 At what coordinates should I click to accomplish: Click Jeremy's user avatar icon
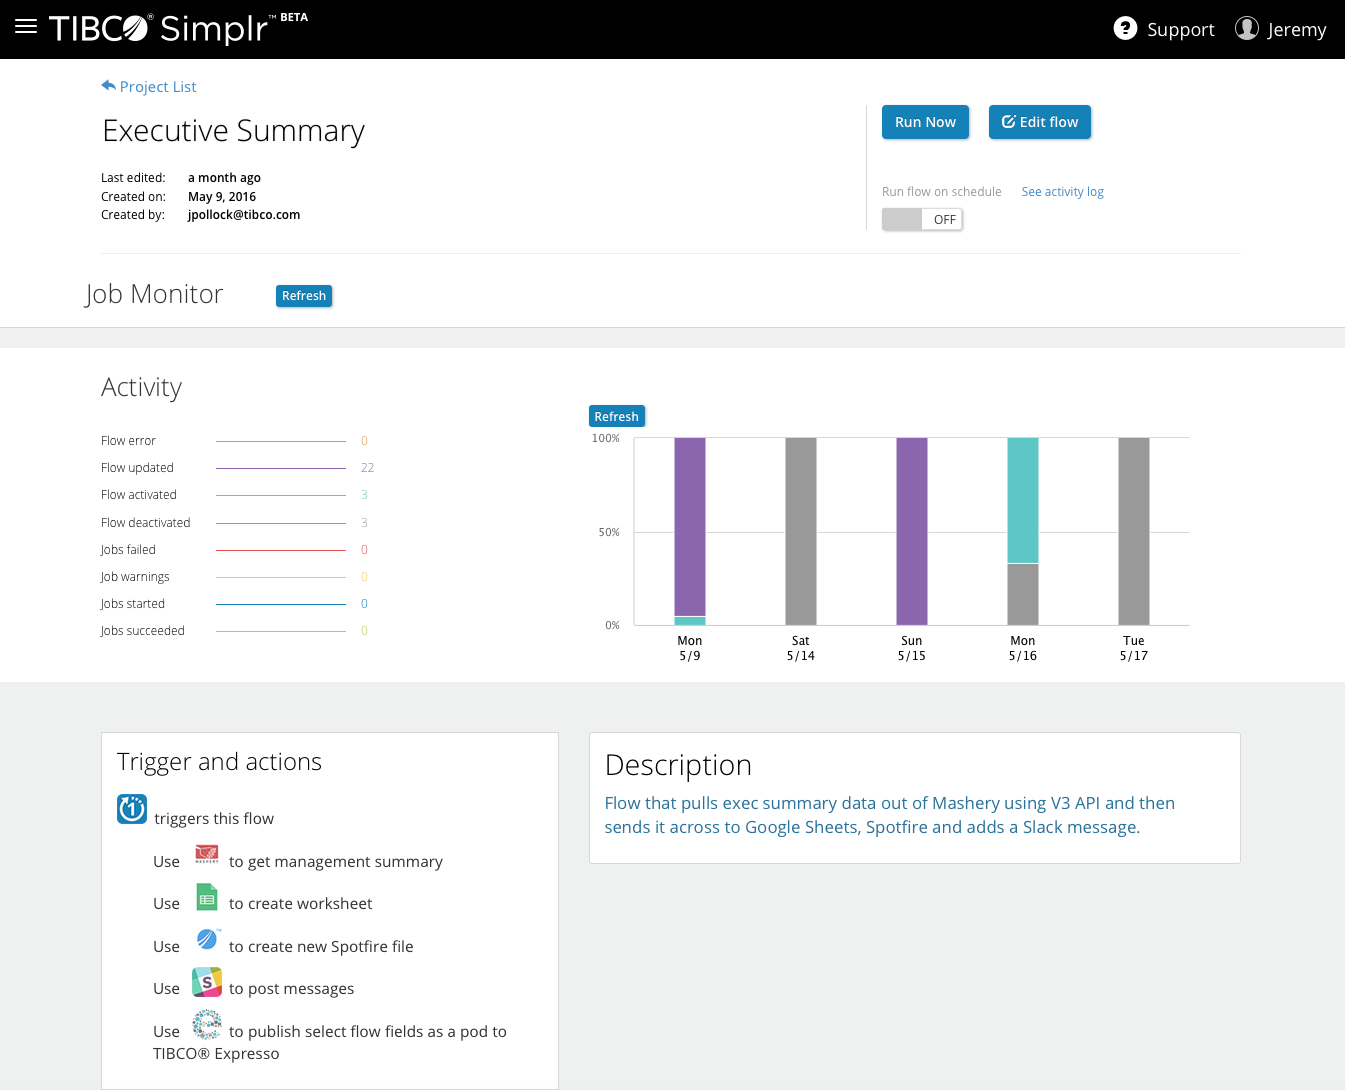point(1247,28)
